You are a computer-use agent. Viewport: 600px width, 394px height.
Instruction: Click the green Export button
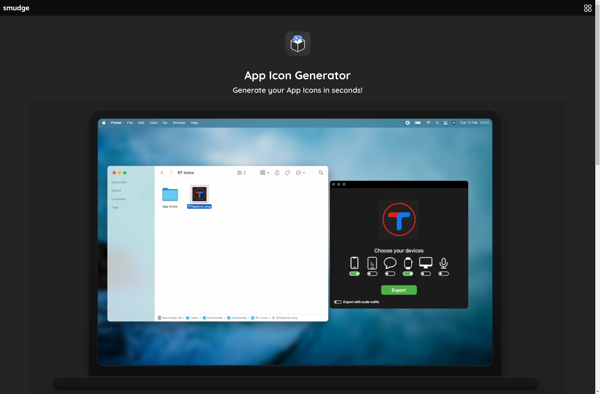click(399, 290)
